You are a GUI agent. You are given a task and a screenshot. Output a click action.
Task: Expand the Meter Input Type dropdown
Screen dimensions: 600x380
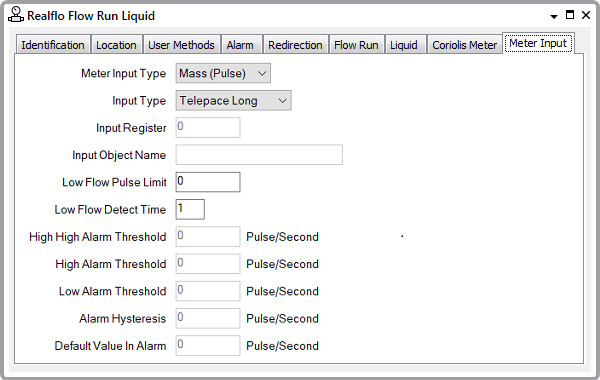coord(223,73)
